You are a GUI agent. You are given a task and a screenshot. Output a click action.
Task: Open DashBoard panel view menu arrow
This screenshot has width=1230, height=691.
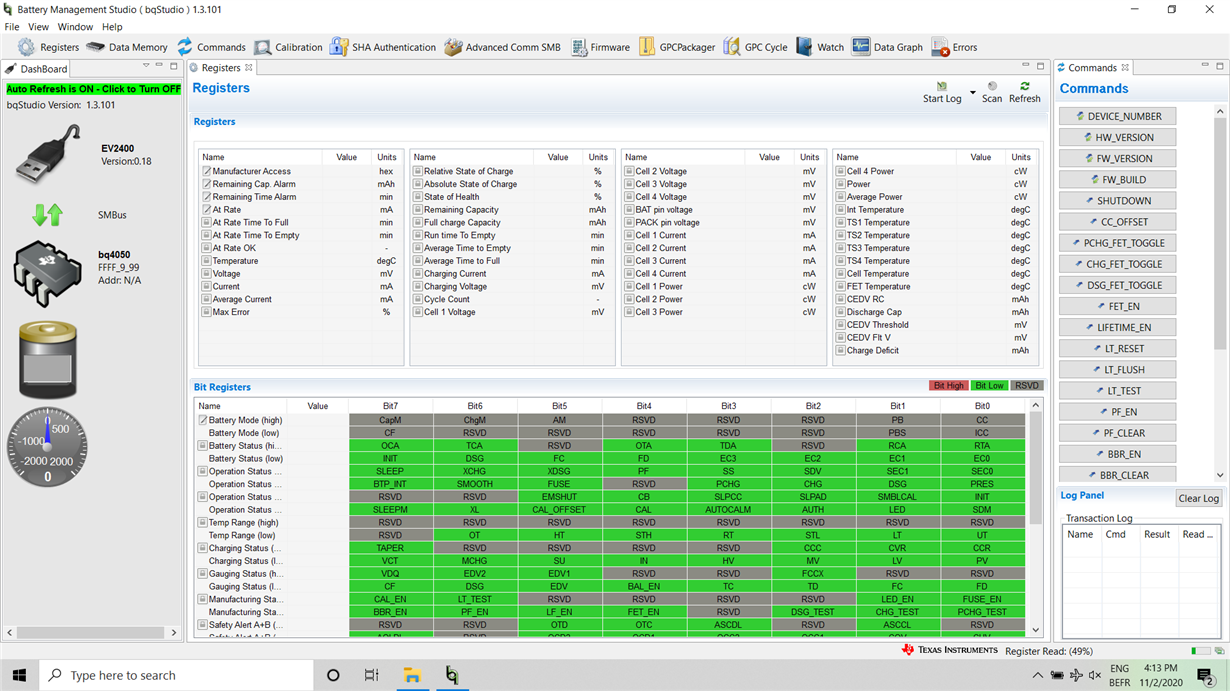pos(146,66)
